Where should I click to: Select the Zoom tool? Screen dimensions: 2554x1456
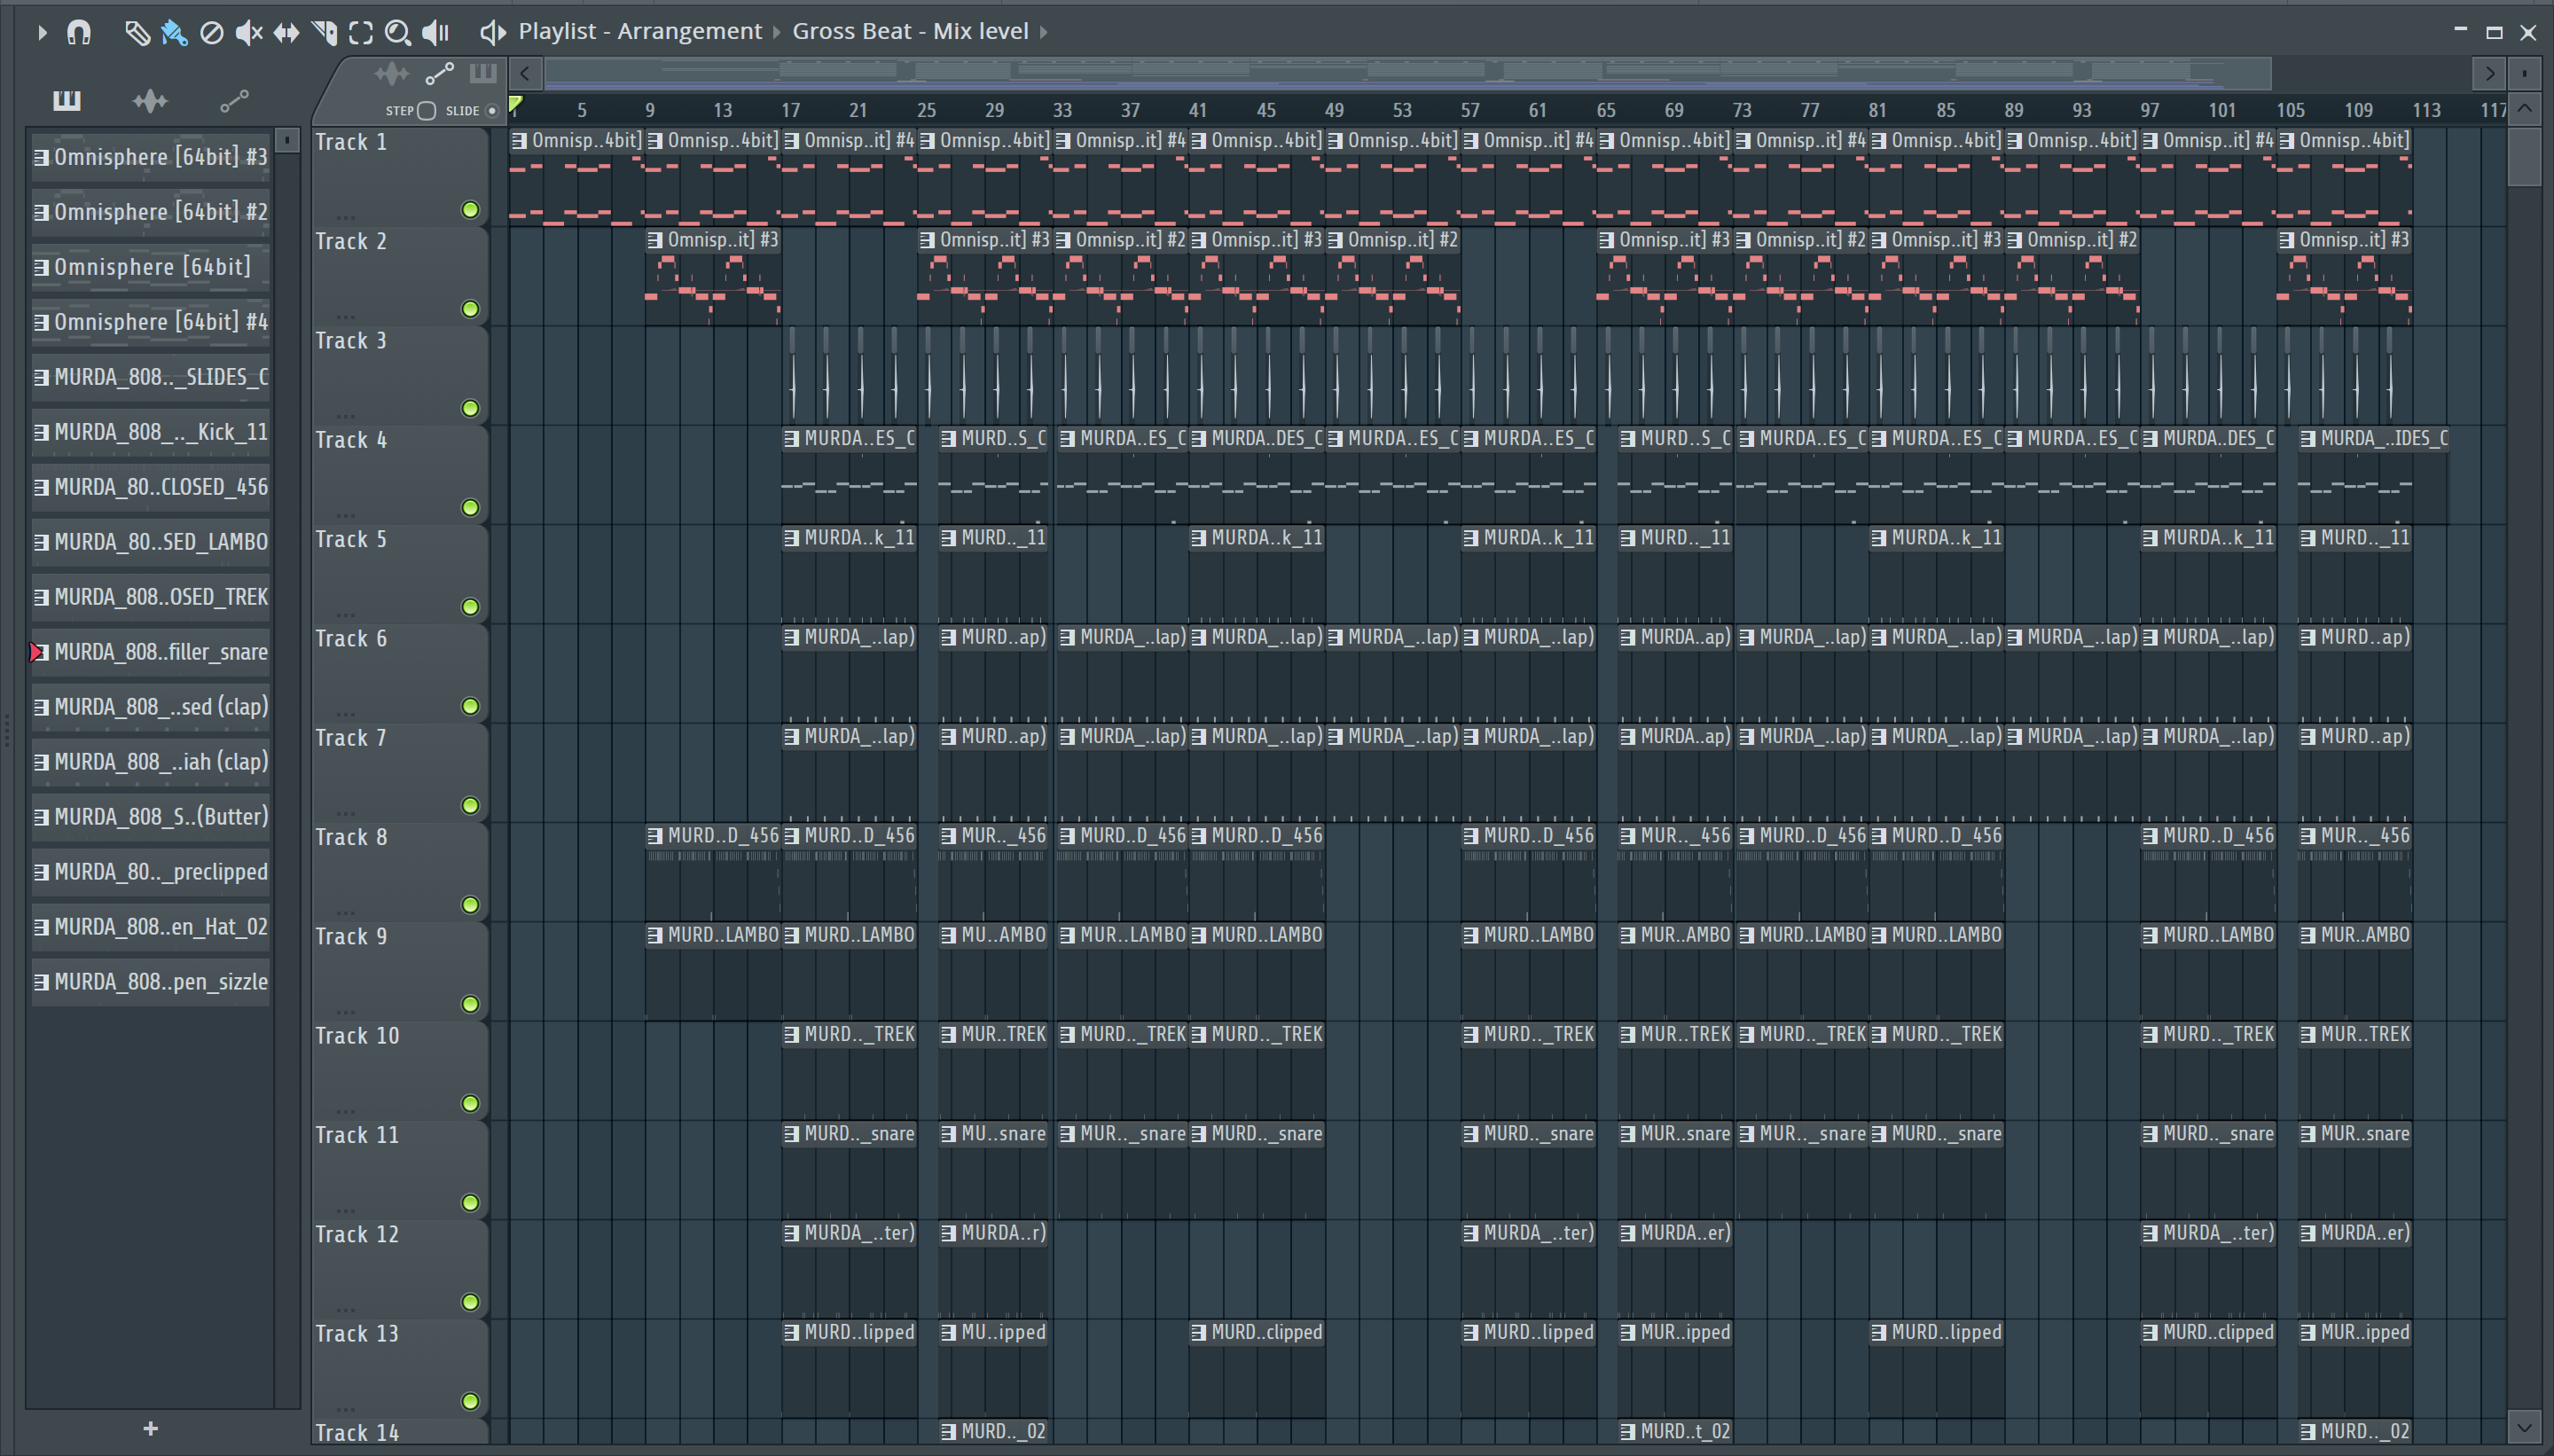click(x=398, y=32)
